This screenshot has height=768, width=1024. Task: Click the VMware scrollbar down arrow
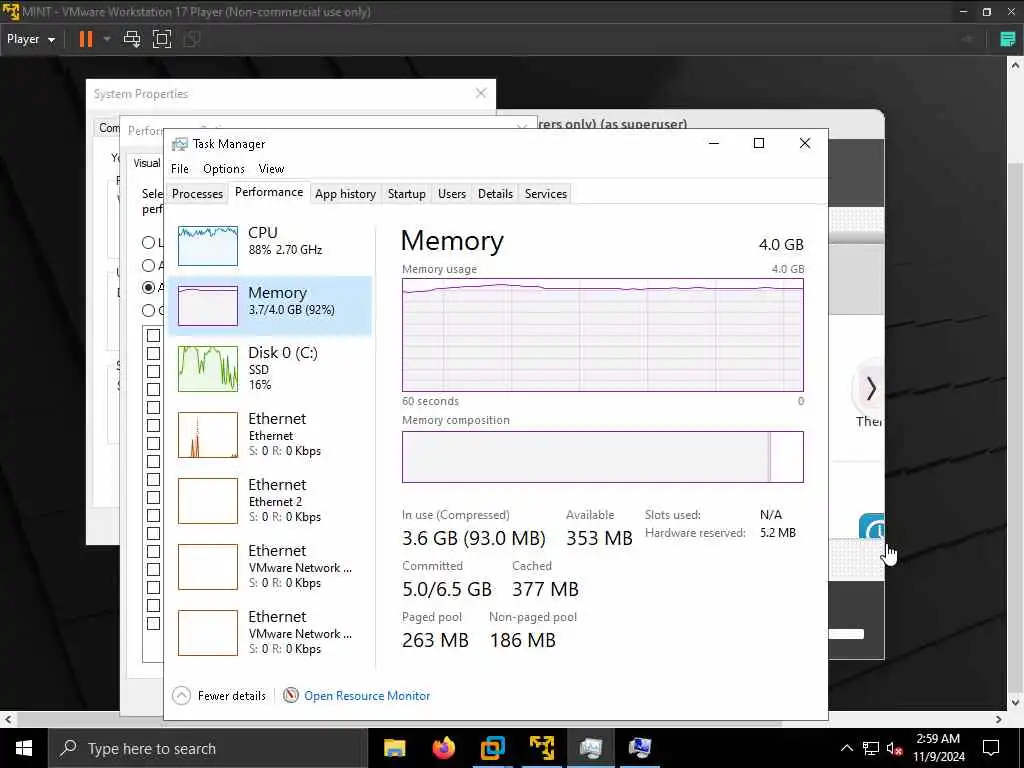pos(1015,703)
